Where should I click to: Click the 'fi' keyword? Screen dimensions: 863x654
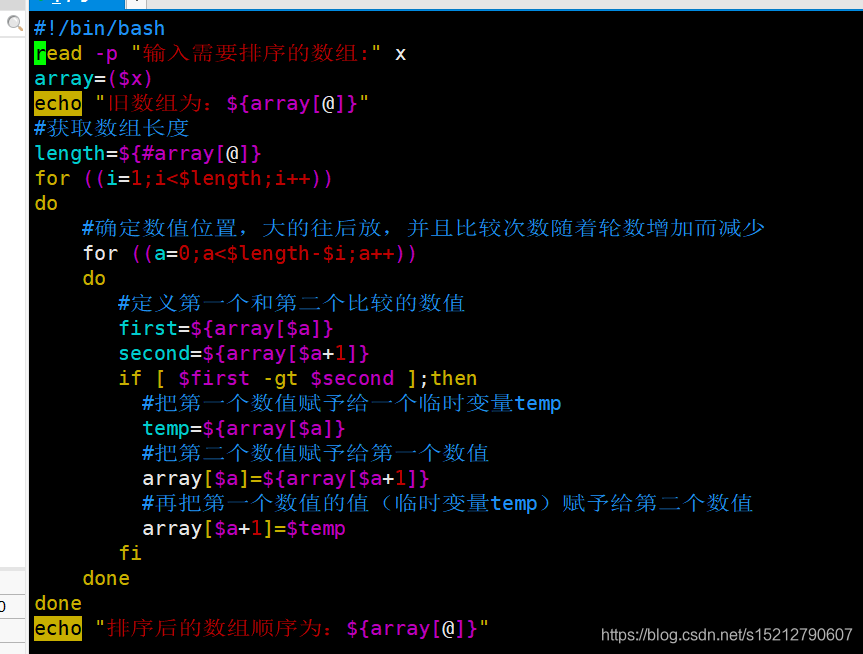tap(130, 553)
